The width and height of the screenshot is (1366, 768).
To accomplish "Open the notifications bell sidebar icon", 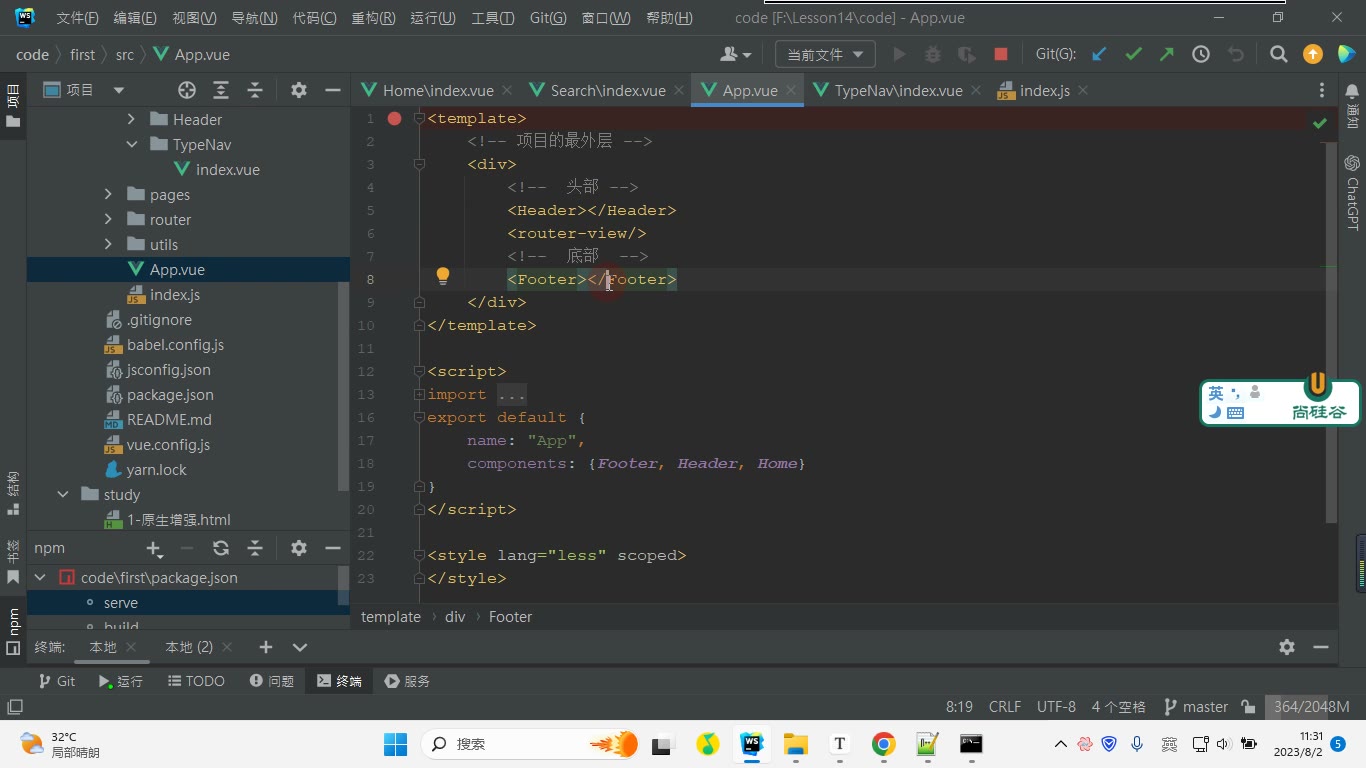I will tap(1352, 91).
